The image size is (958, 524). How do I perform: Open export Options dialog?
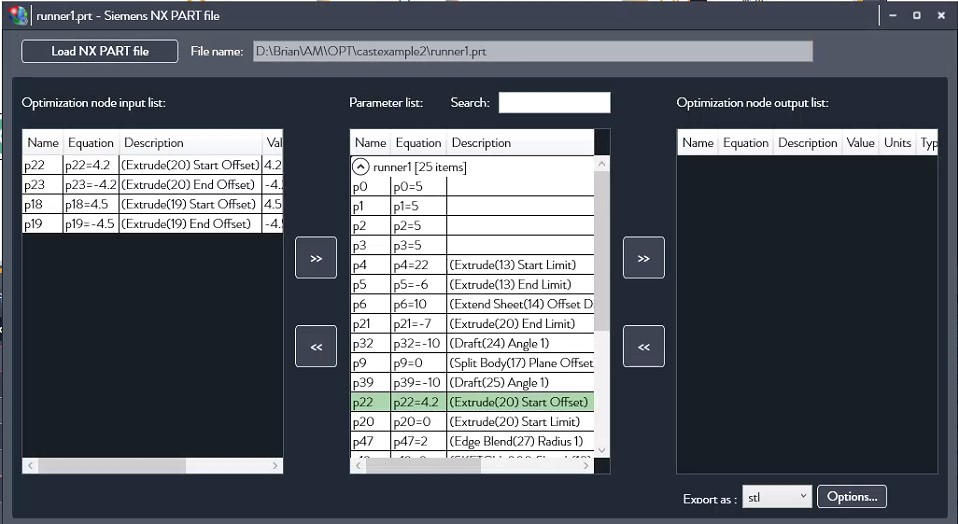pyautogui.click(x=852, y=497)
